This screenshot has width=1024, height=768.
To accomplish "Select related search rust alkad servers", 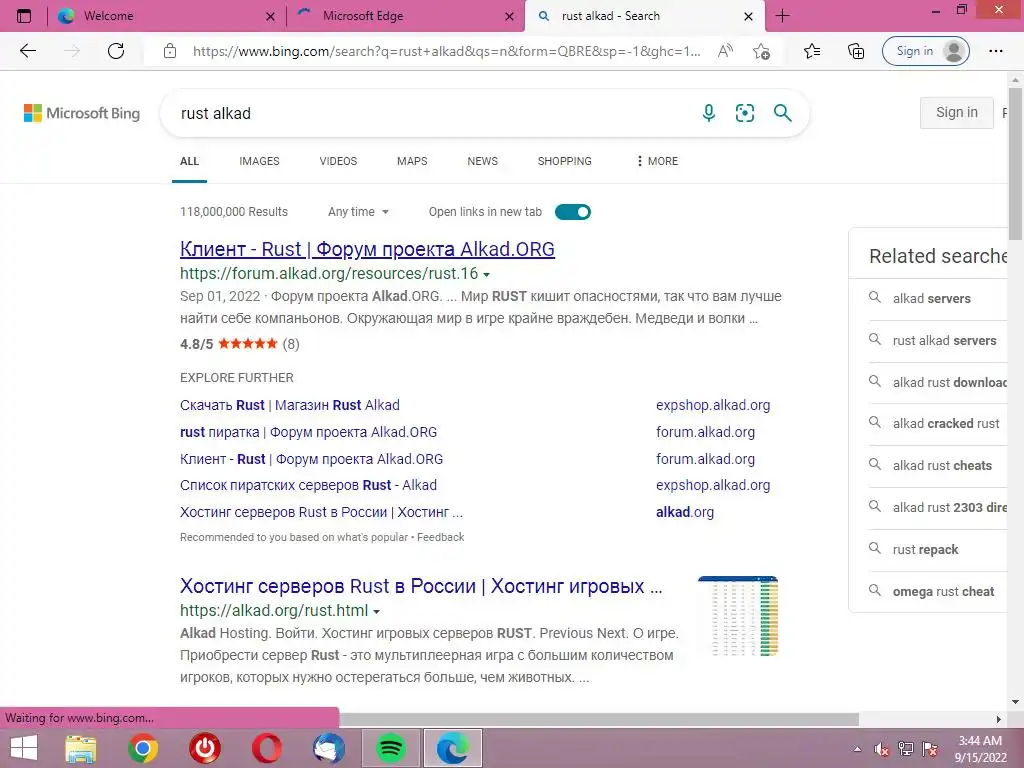I will click(x=944, y=340).
